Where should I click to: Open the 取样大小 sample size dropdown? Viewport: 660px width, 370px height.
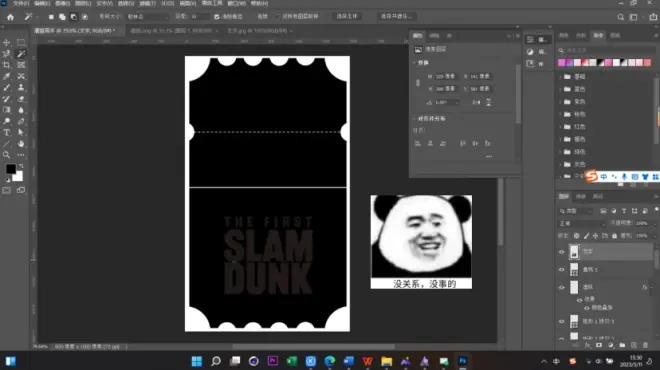tap(148, 17)
